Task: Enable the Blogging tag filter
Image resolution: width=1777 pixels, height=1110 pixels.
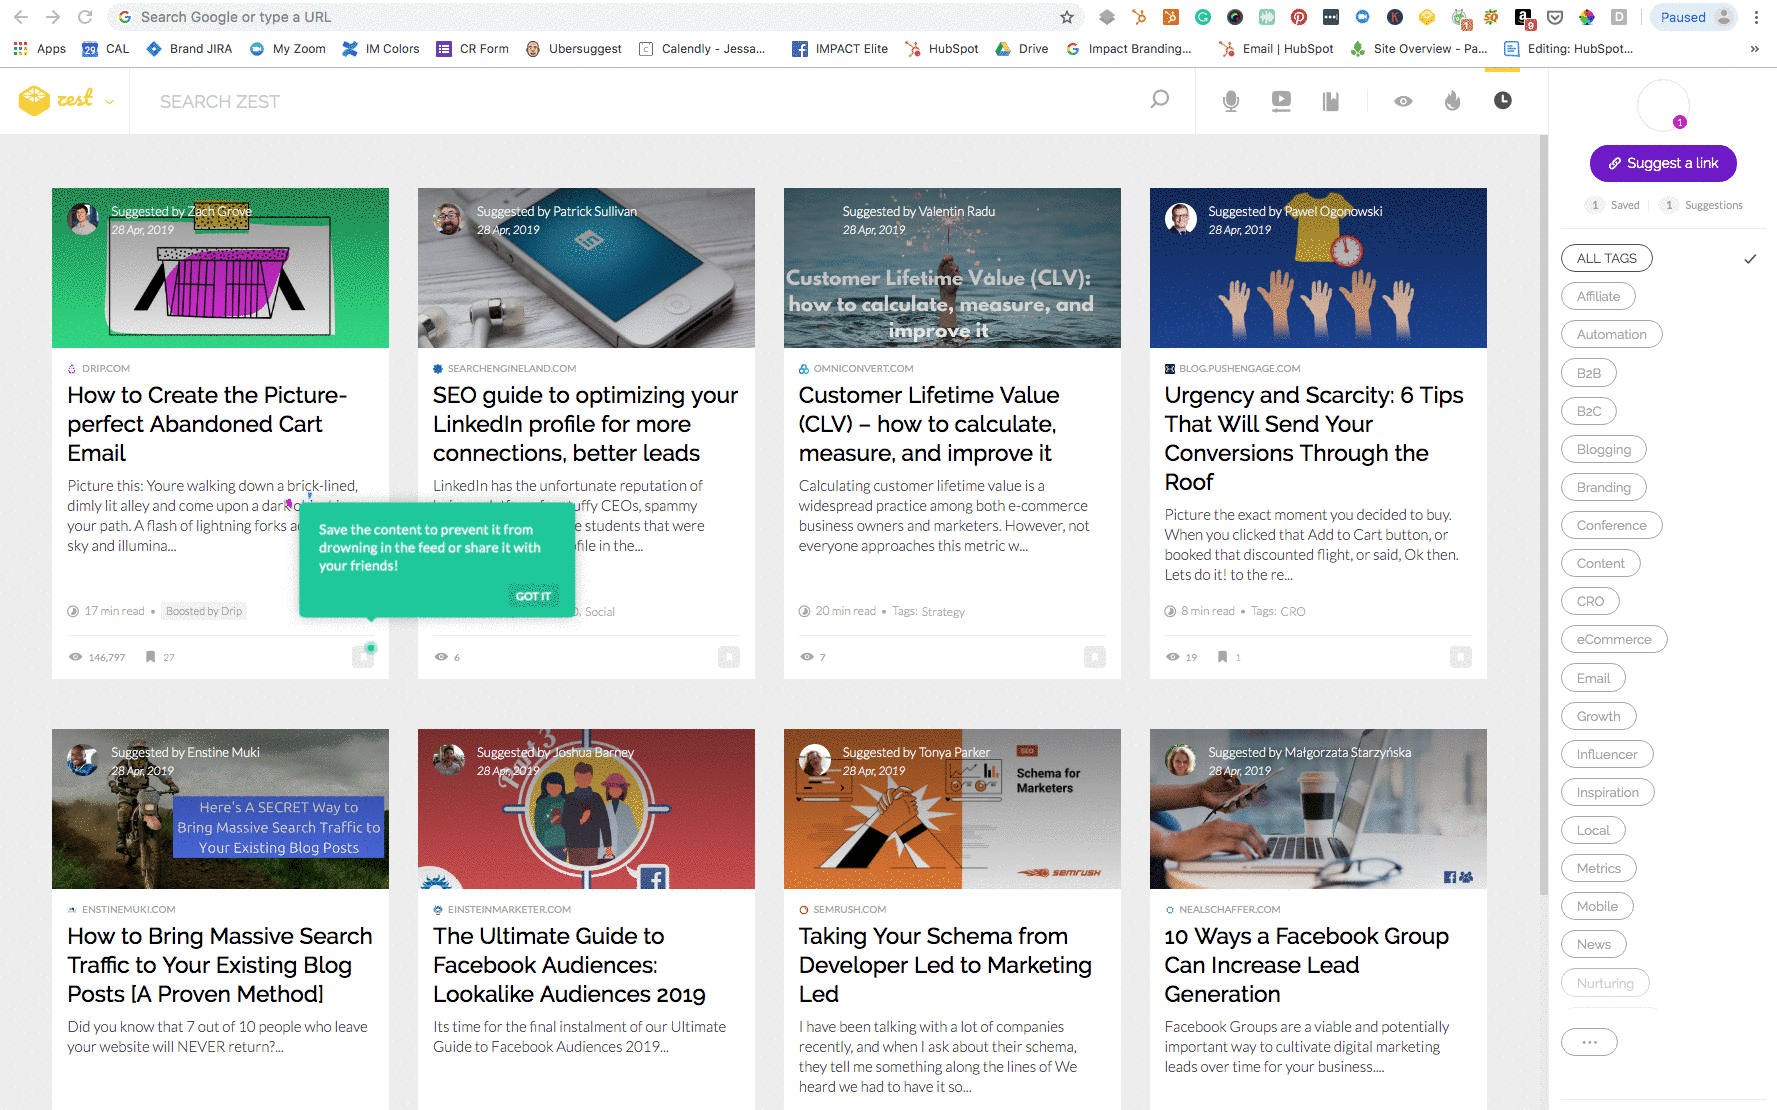Action: click(x=1603, y=449)
